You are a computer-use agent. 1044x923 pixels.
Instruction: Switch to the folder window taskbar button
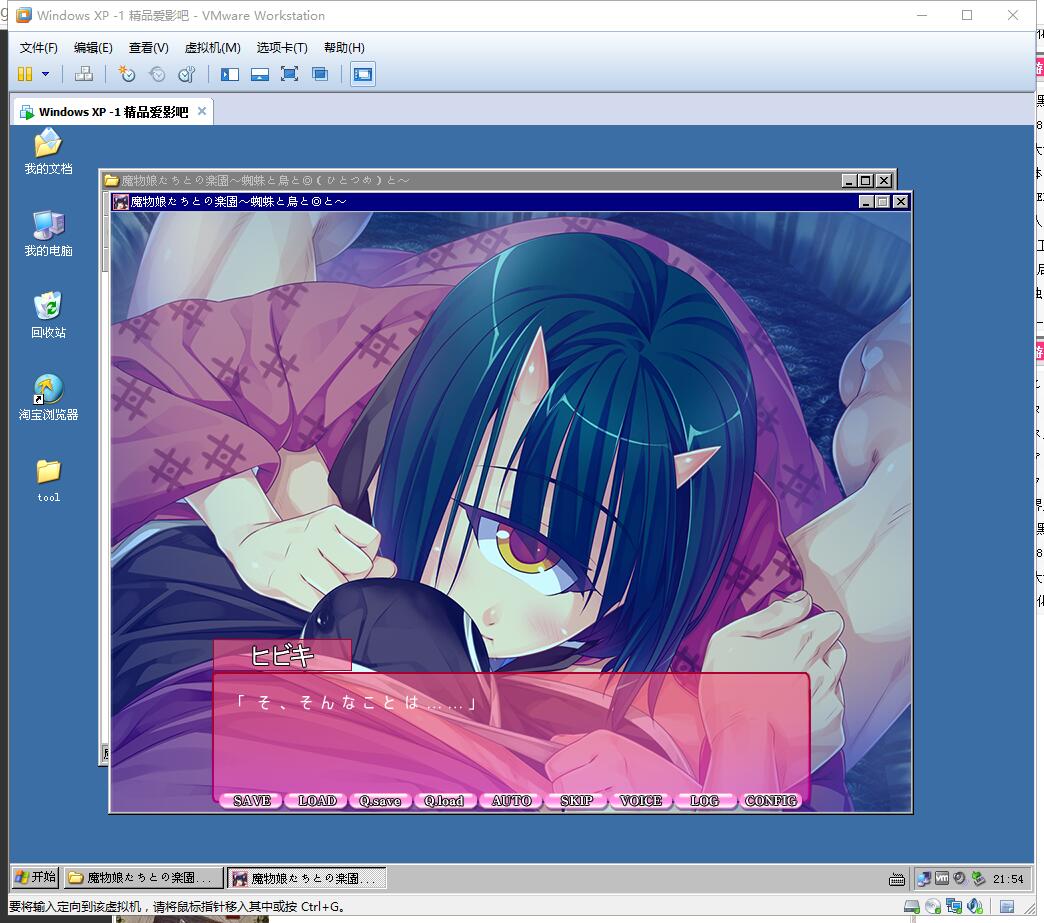[x=144, y=878]
